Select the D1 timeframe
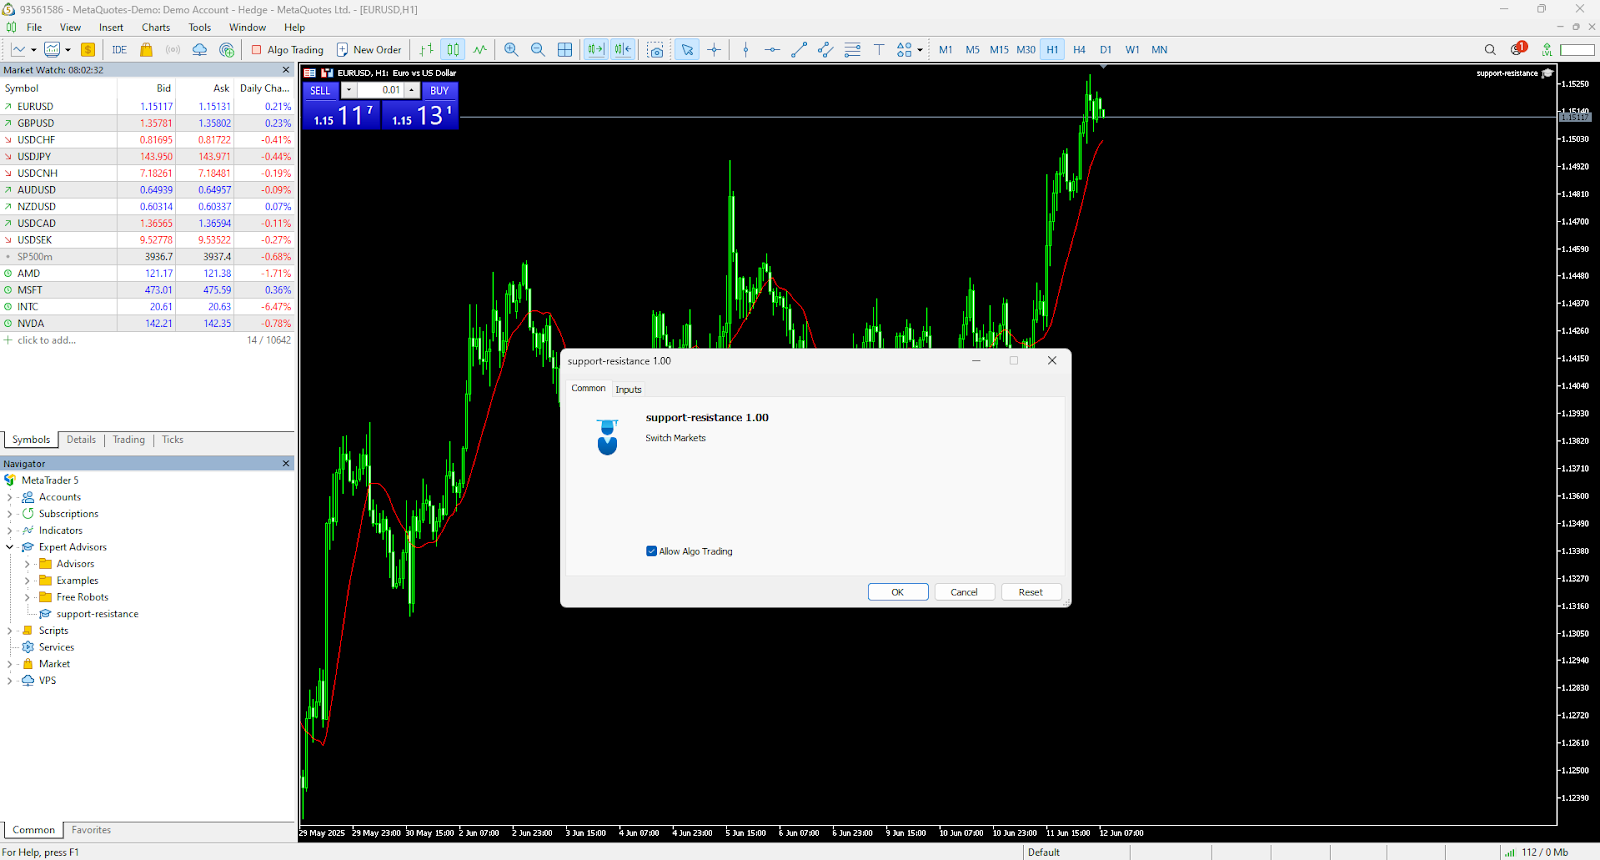 [1105, 50]
